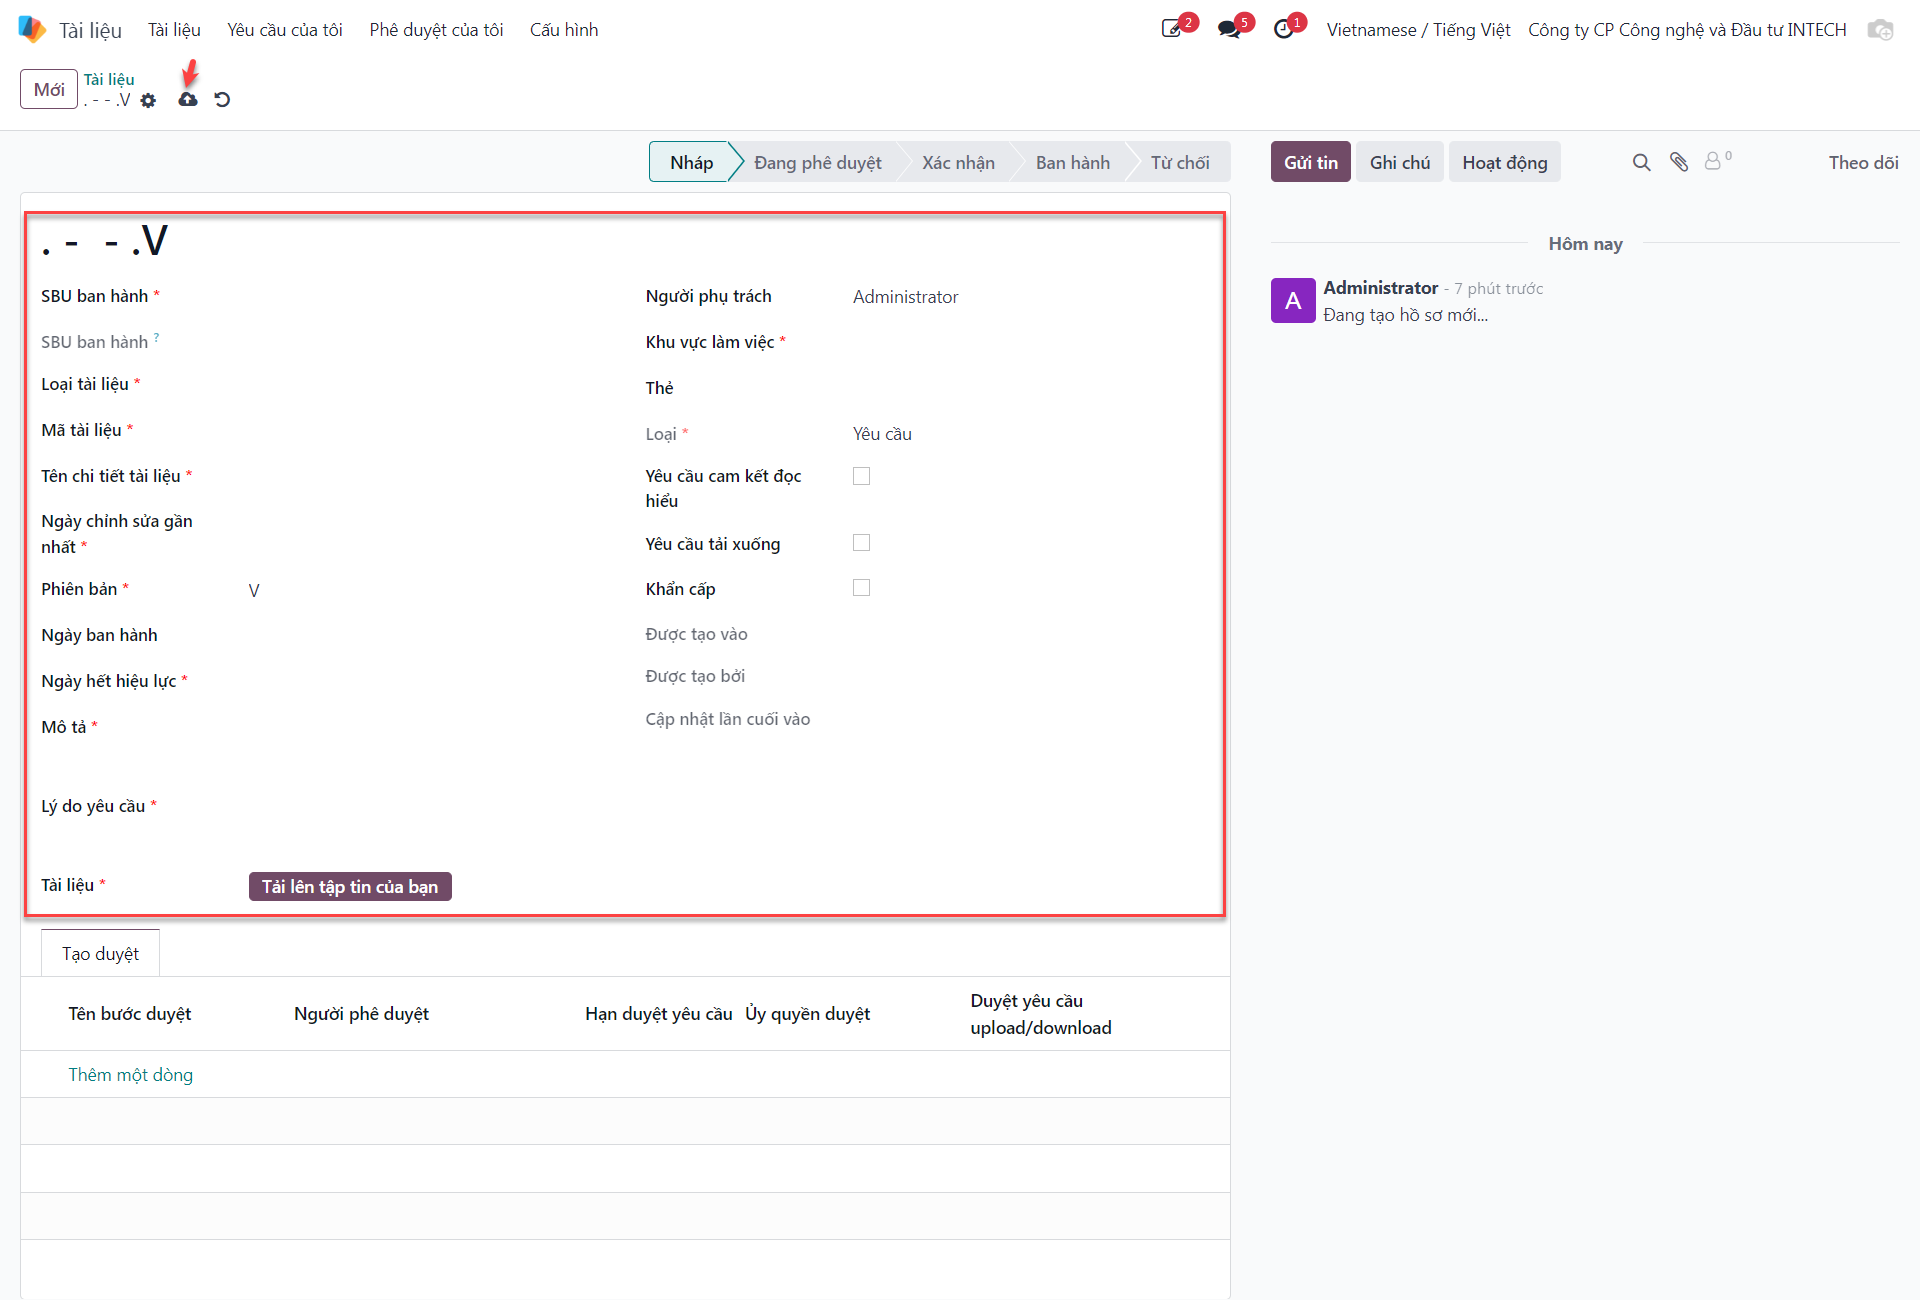This screenshot has height=1300, width=1920.
Task: Click the Theo dõi button
Action: coord(1863,162)
